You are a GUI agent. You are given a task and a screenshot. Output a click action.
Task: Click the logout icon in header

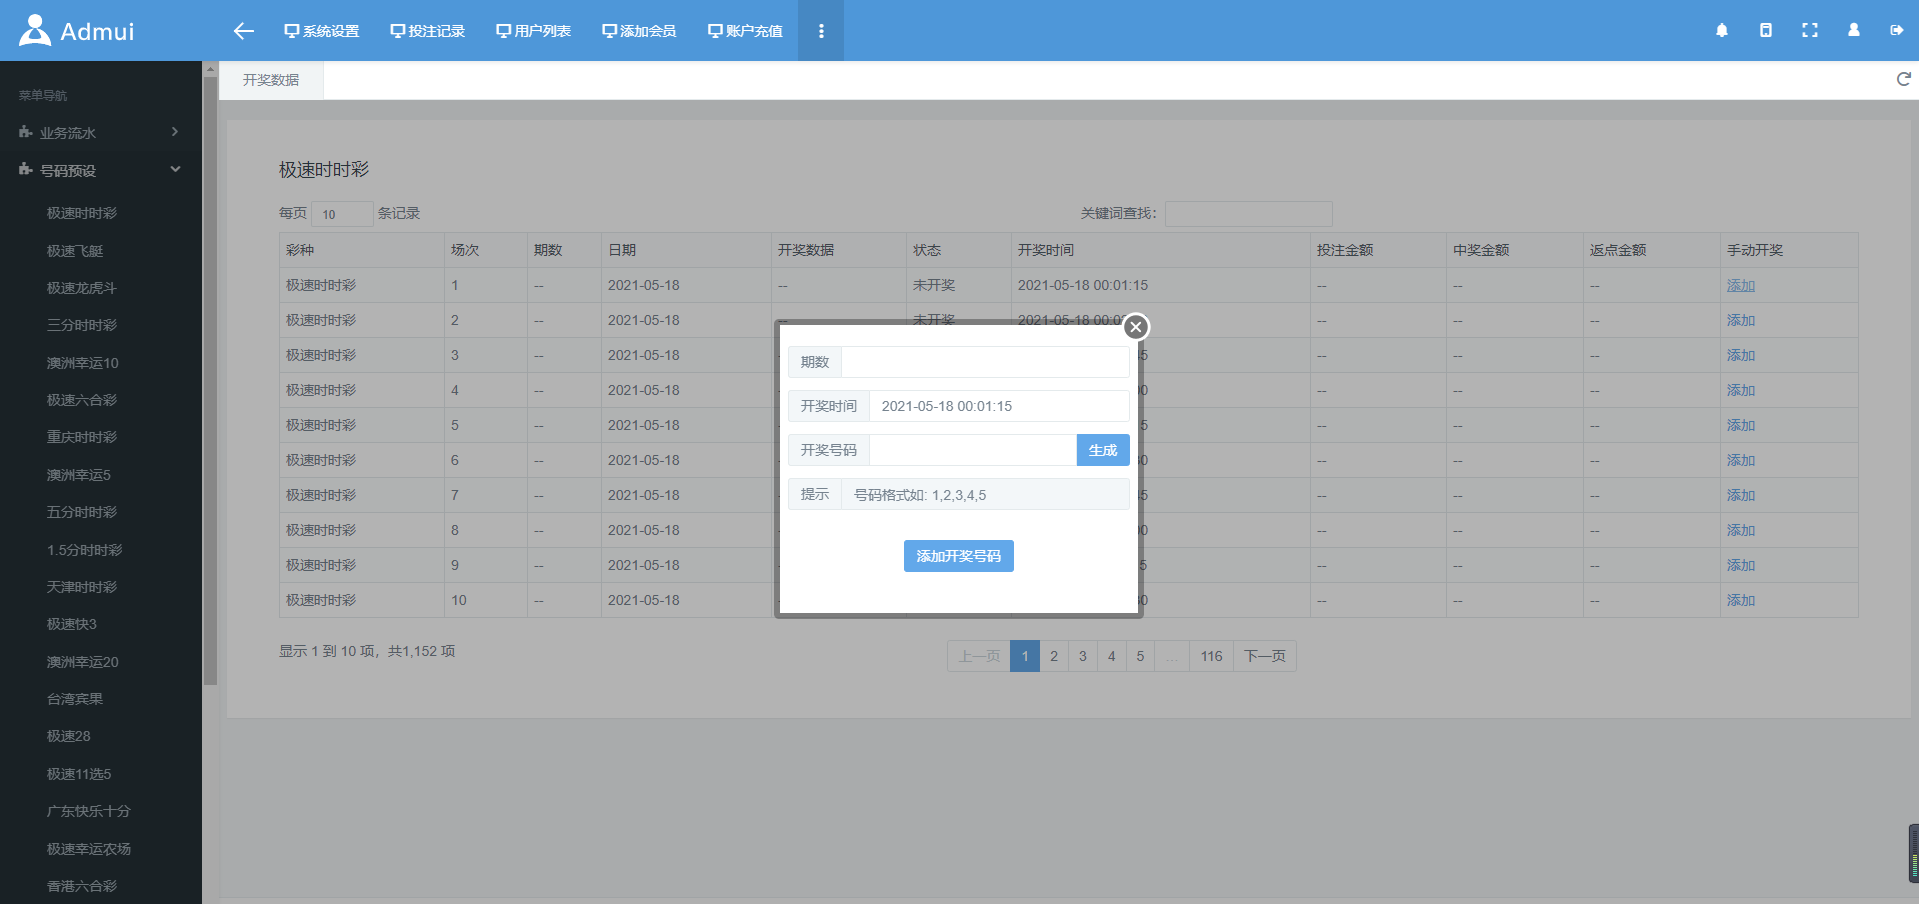(x=1896, y=31)
